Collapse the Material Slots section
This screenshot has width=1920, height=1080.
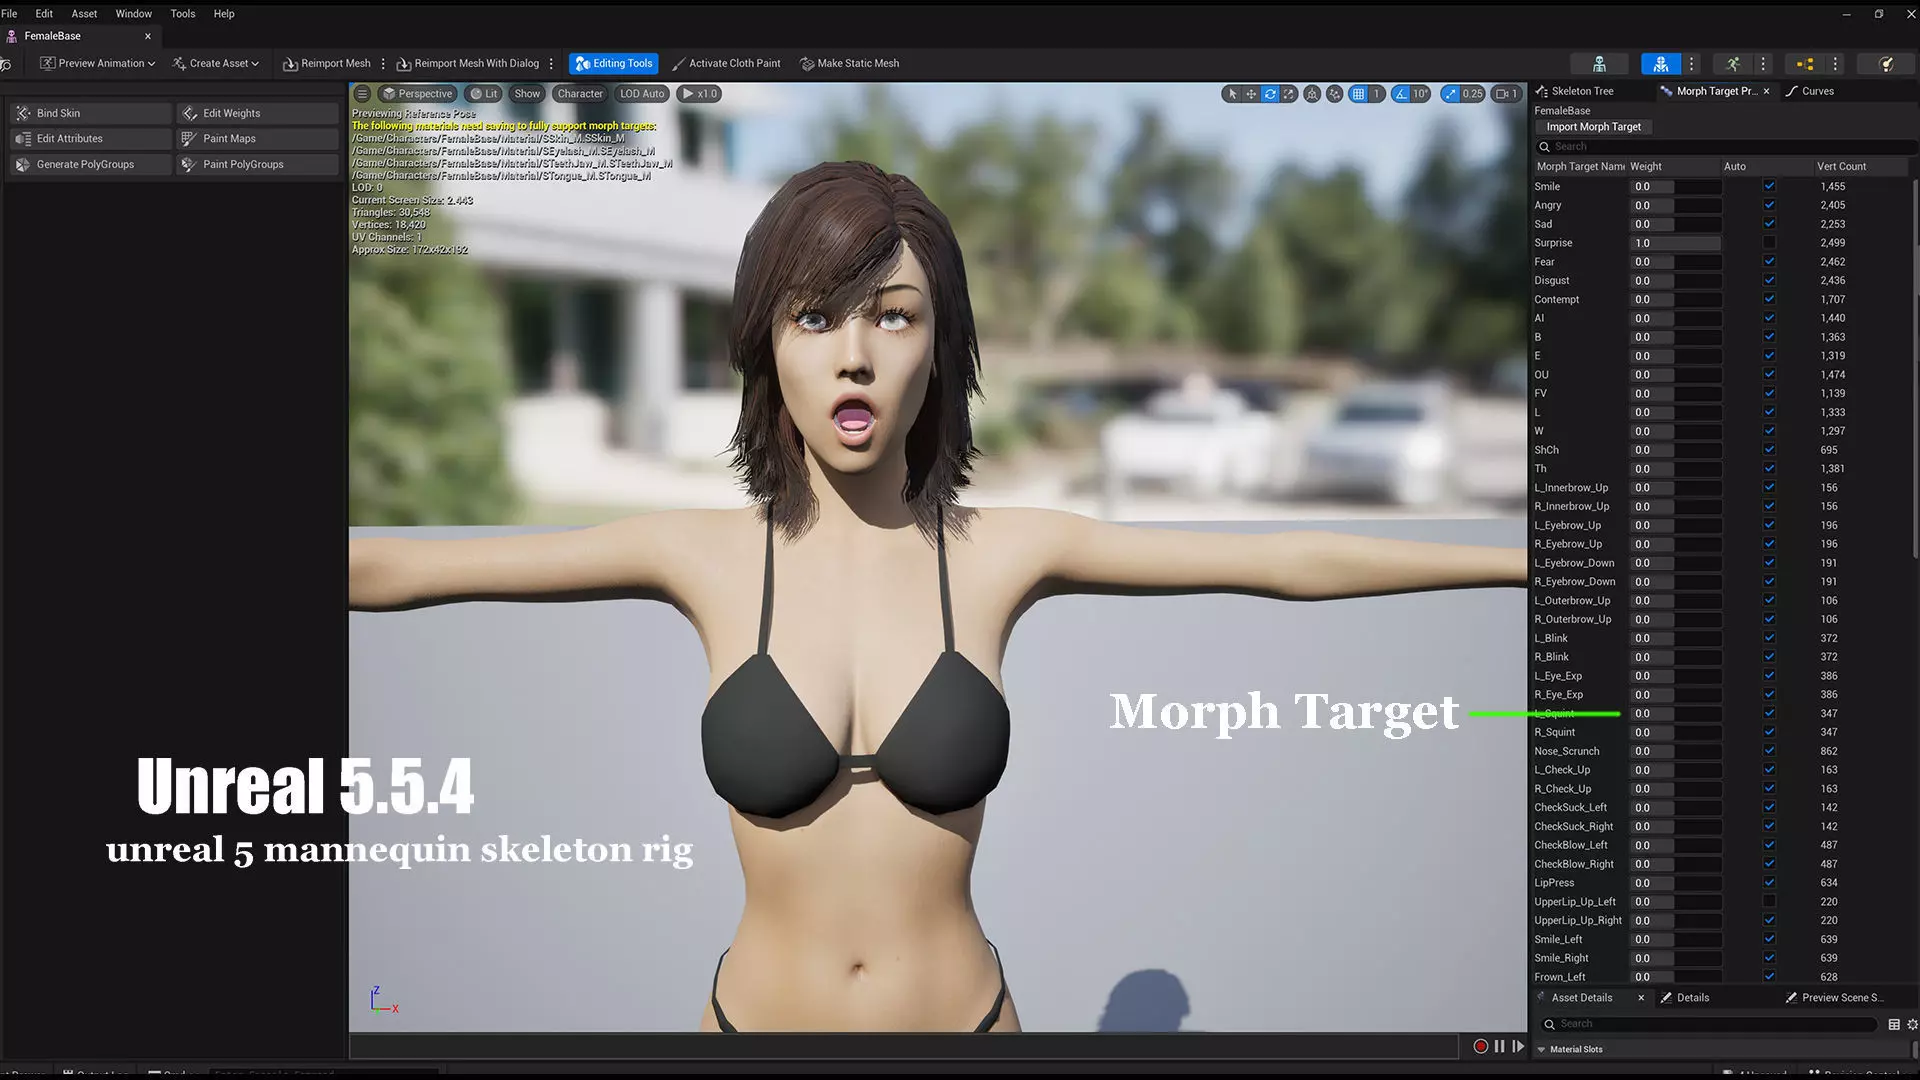point(1541,1049)
